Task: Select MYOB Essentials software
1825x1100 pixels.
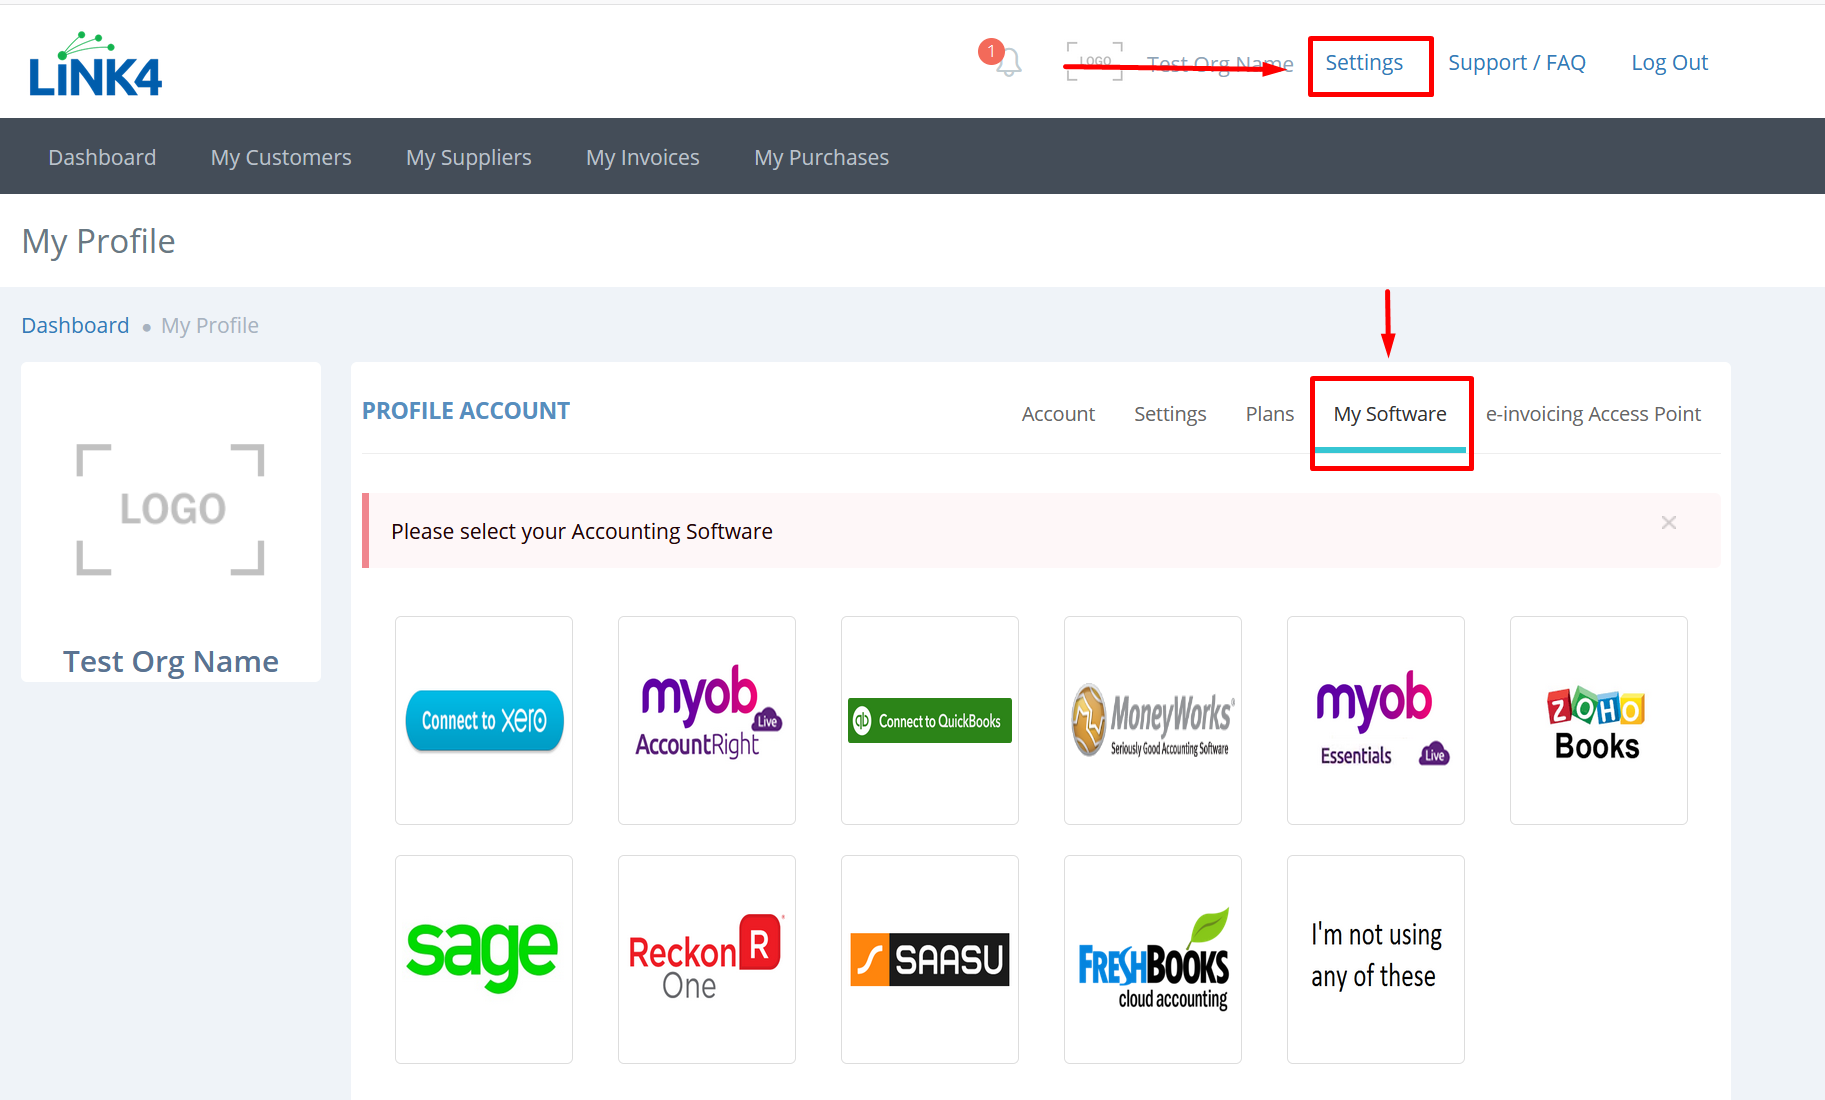Action: pos(1376,720)
